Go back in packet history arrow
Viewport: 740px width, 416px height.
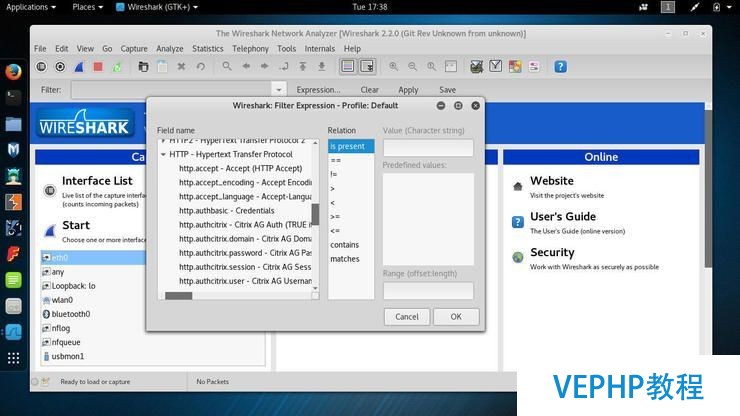[x=246, y=67]
